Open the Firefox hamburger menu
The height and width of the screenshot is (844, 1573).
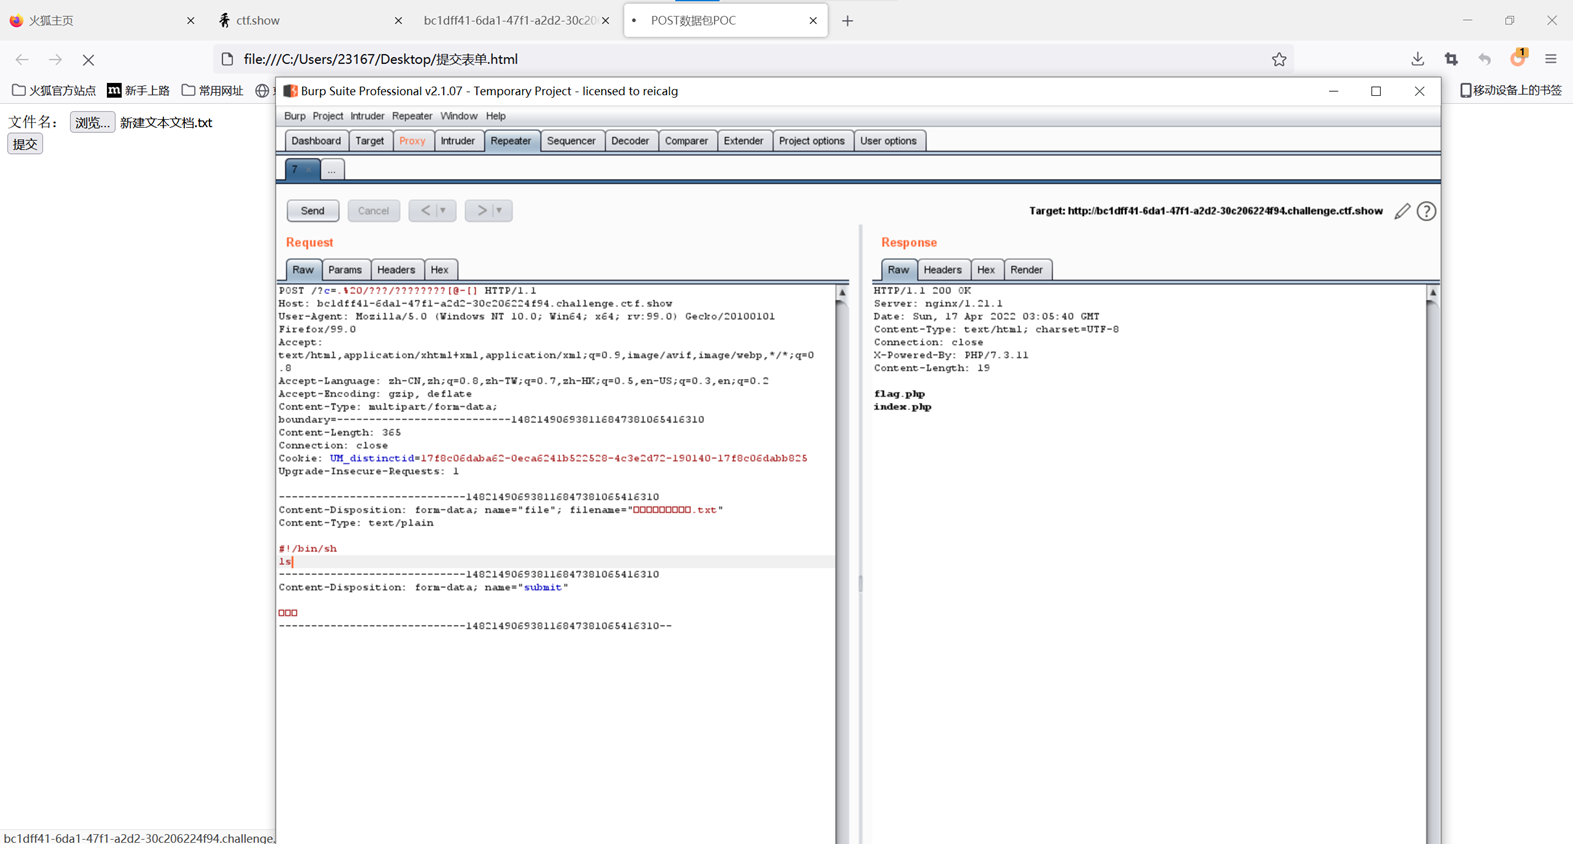(x=1551, y=59)
